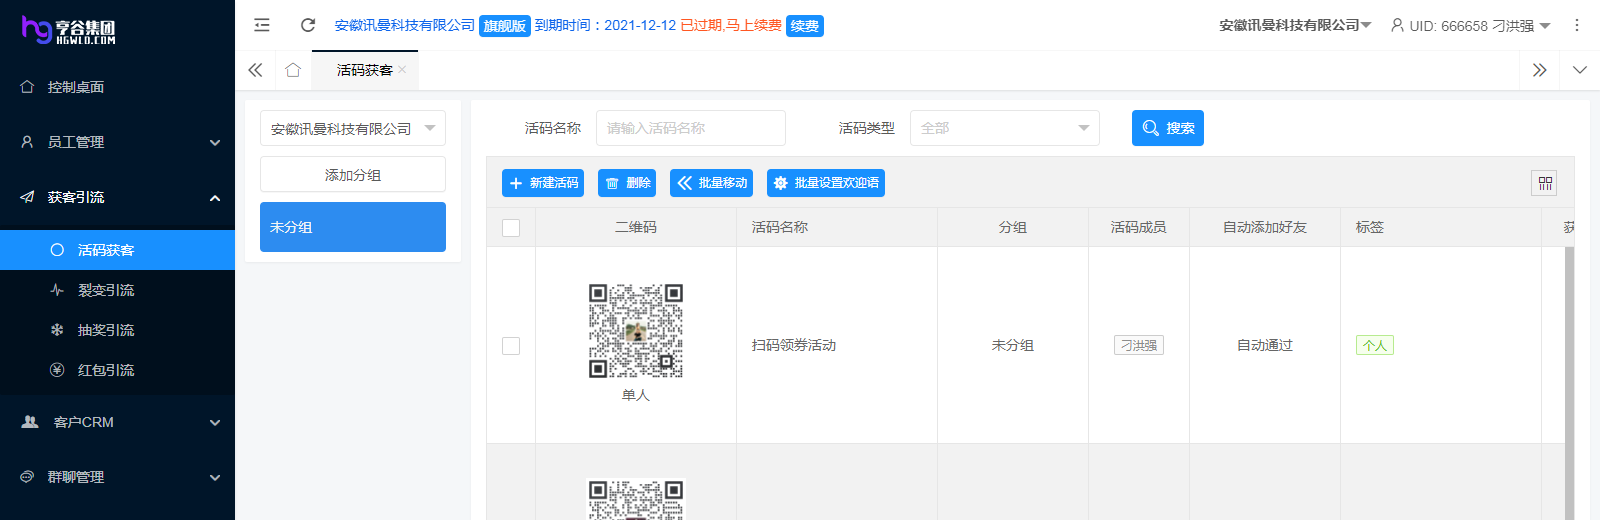Screen dimensions: 1600x520
Task: Click the refresh icon in the top bar
Action: (308, 25)
